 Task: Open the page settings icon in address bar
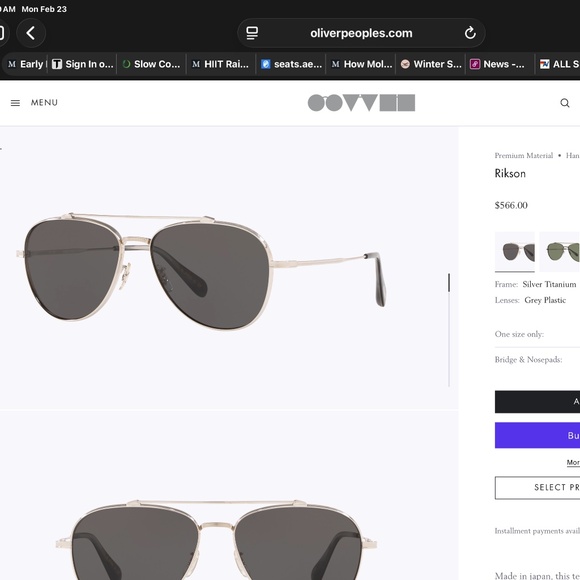click(252, 33)
